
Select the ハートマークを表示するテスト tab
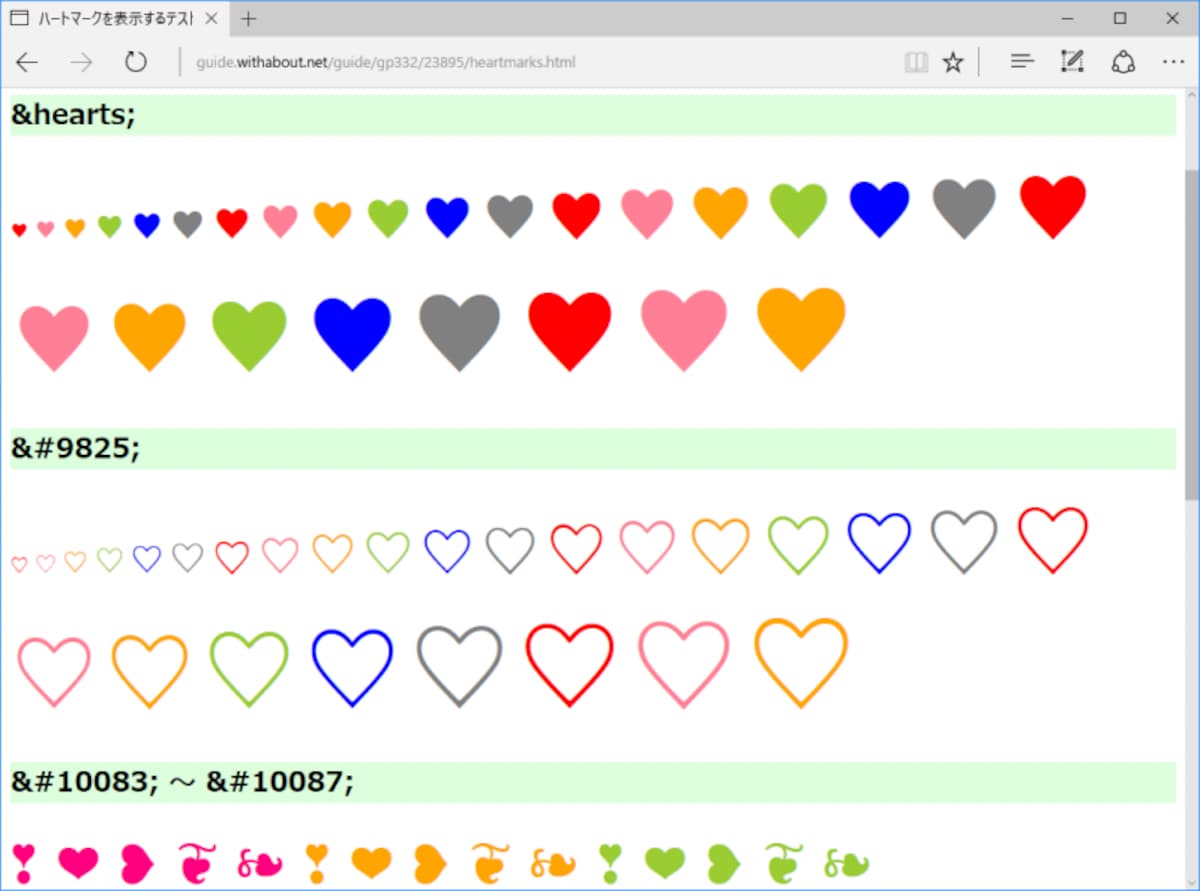point(114,18)
